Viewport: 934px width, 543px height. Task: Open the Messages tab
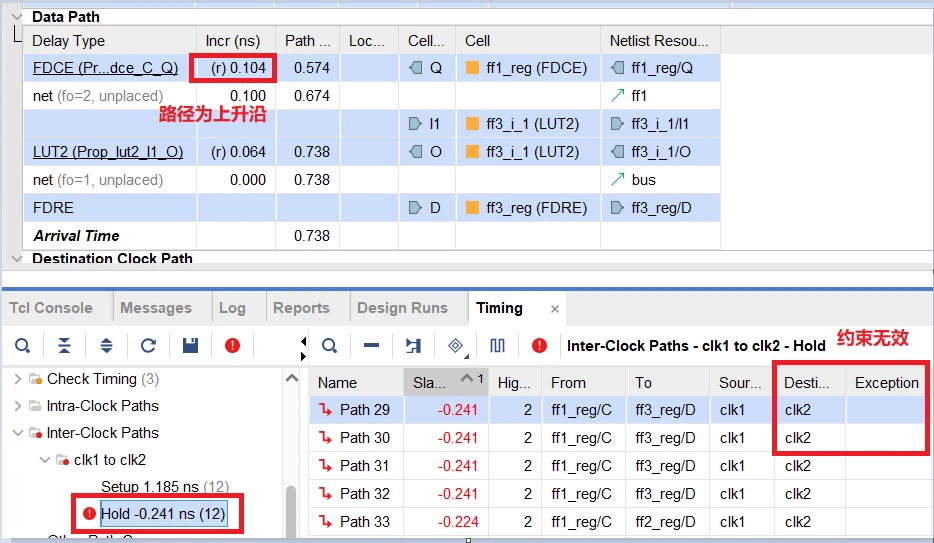tap(156, 308)
